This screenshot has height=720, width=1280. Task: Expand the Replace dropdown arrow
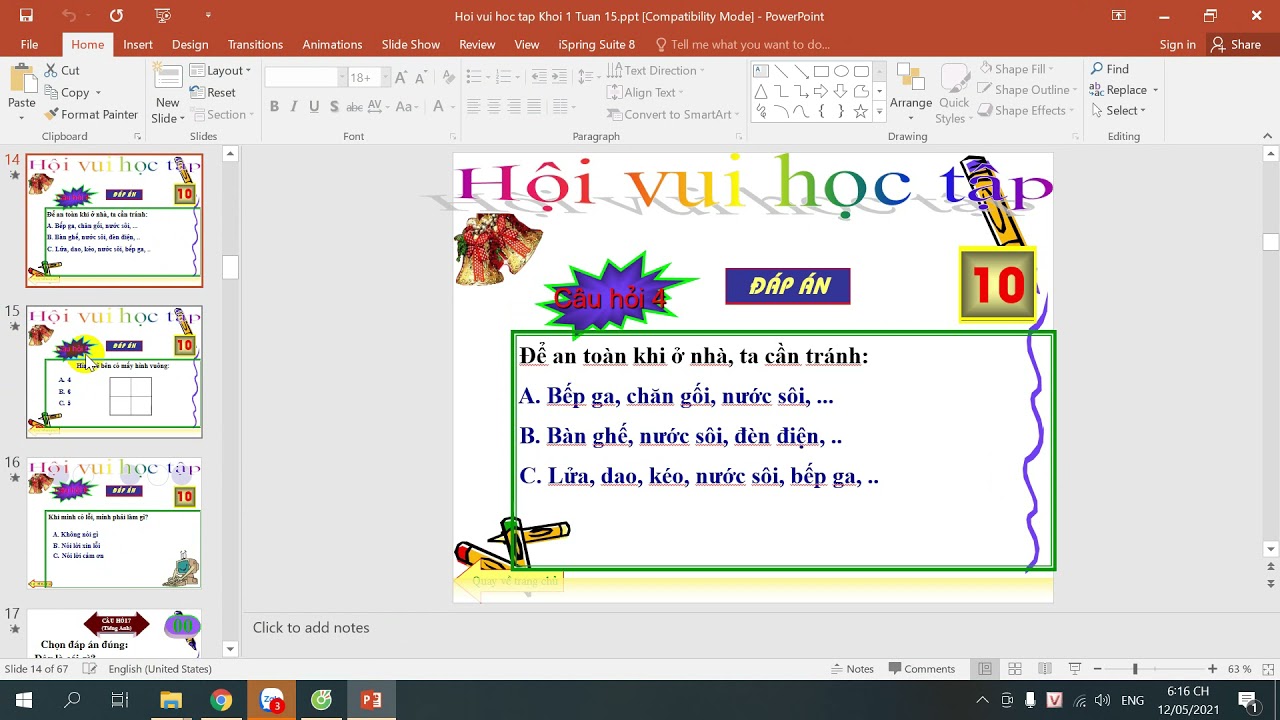[x=1155, y=90]
